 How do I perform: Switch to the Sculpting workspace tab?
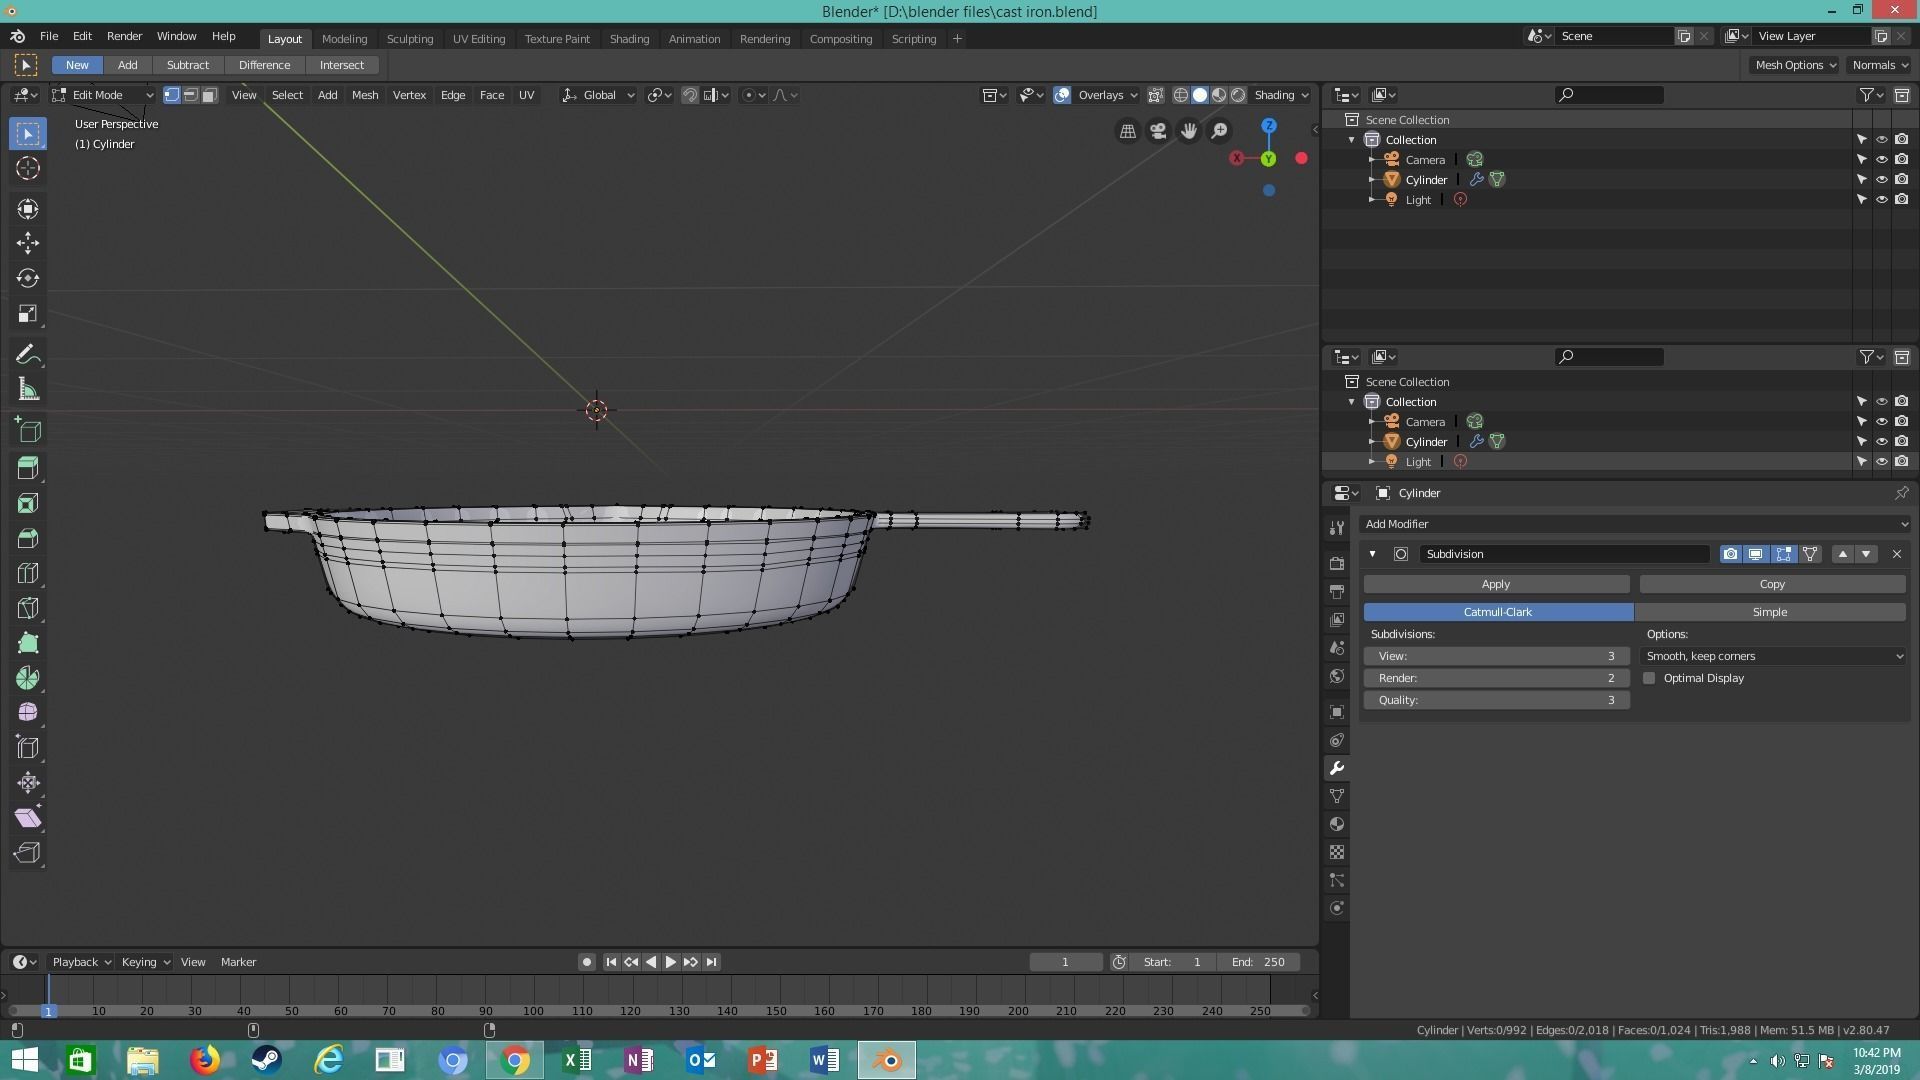click(x=410, y=39)
